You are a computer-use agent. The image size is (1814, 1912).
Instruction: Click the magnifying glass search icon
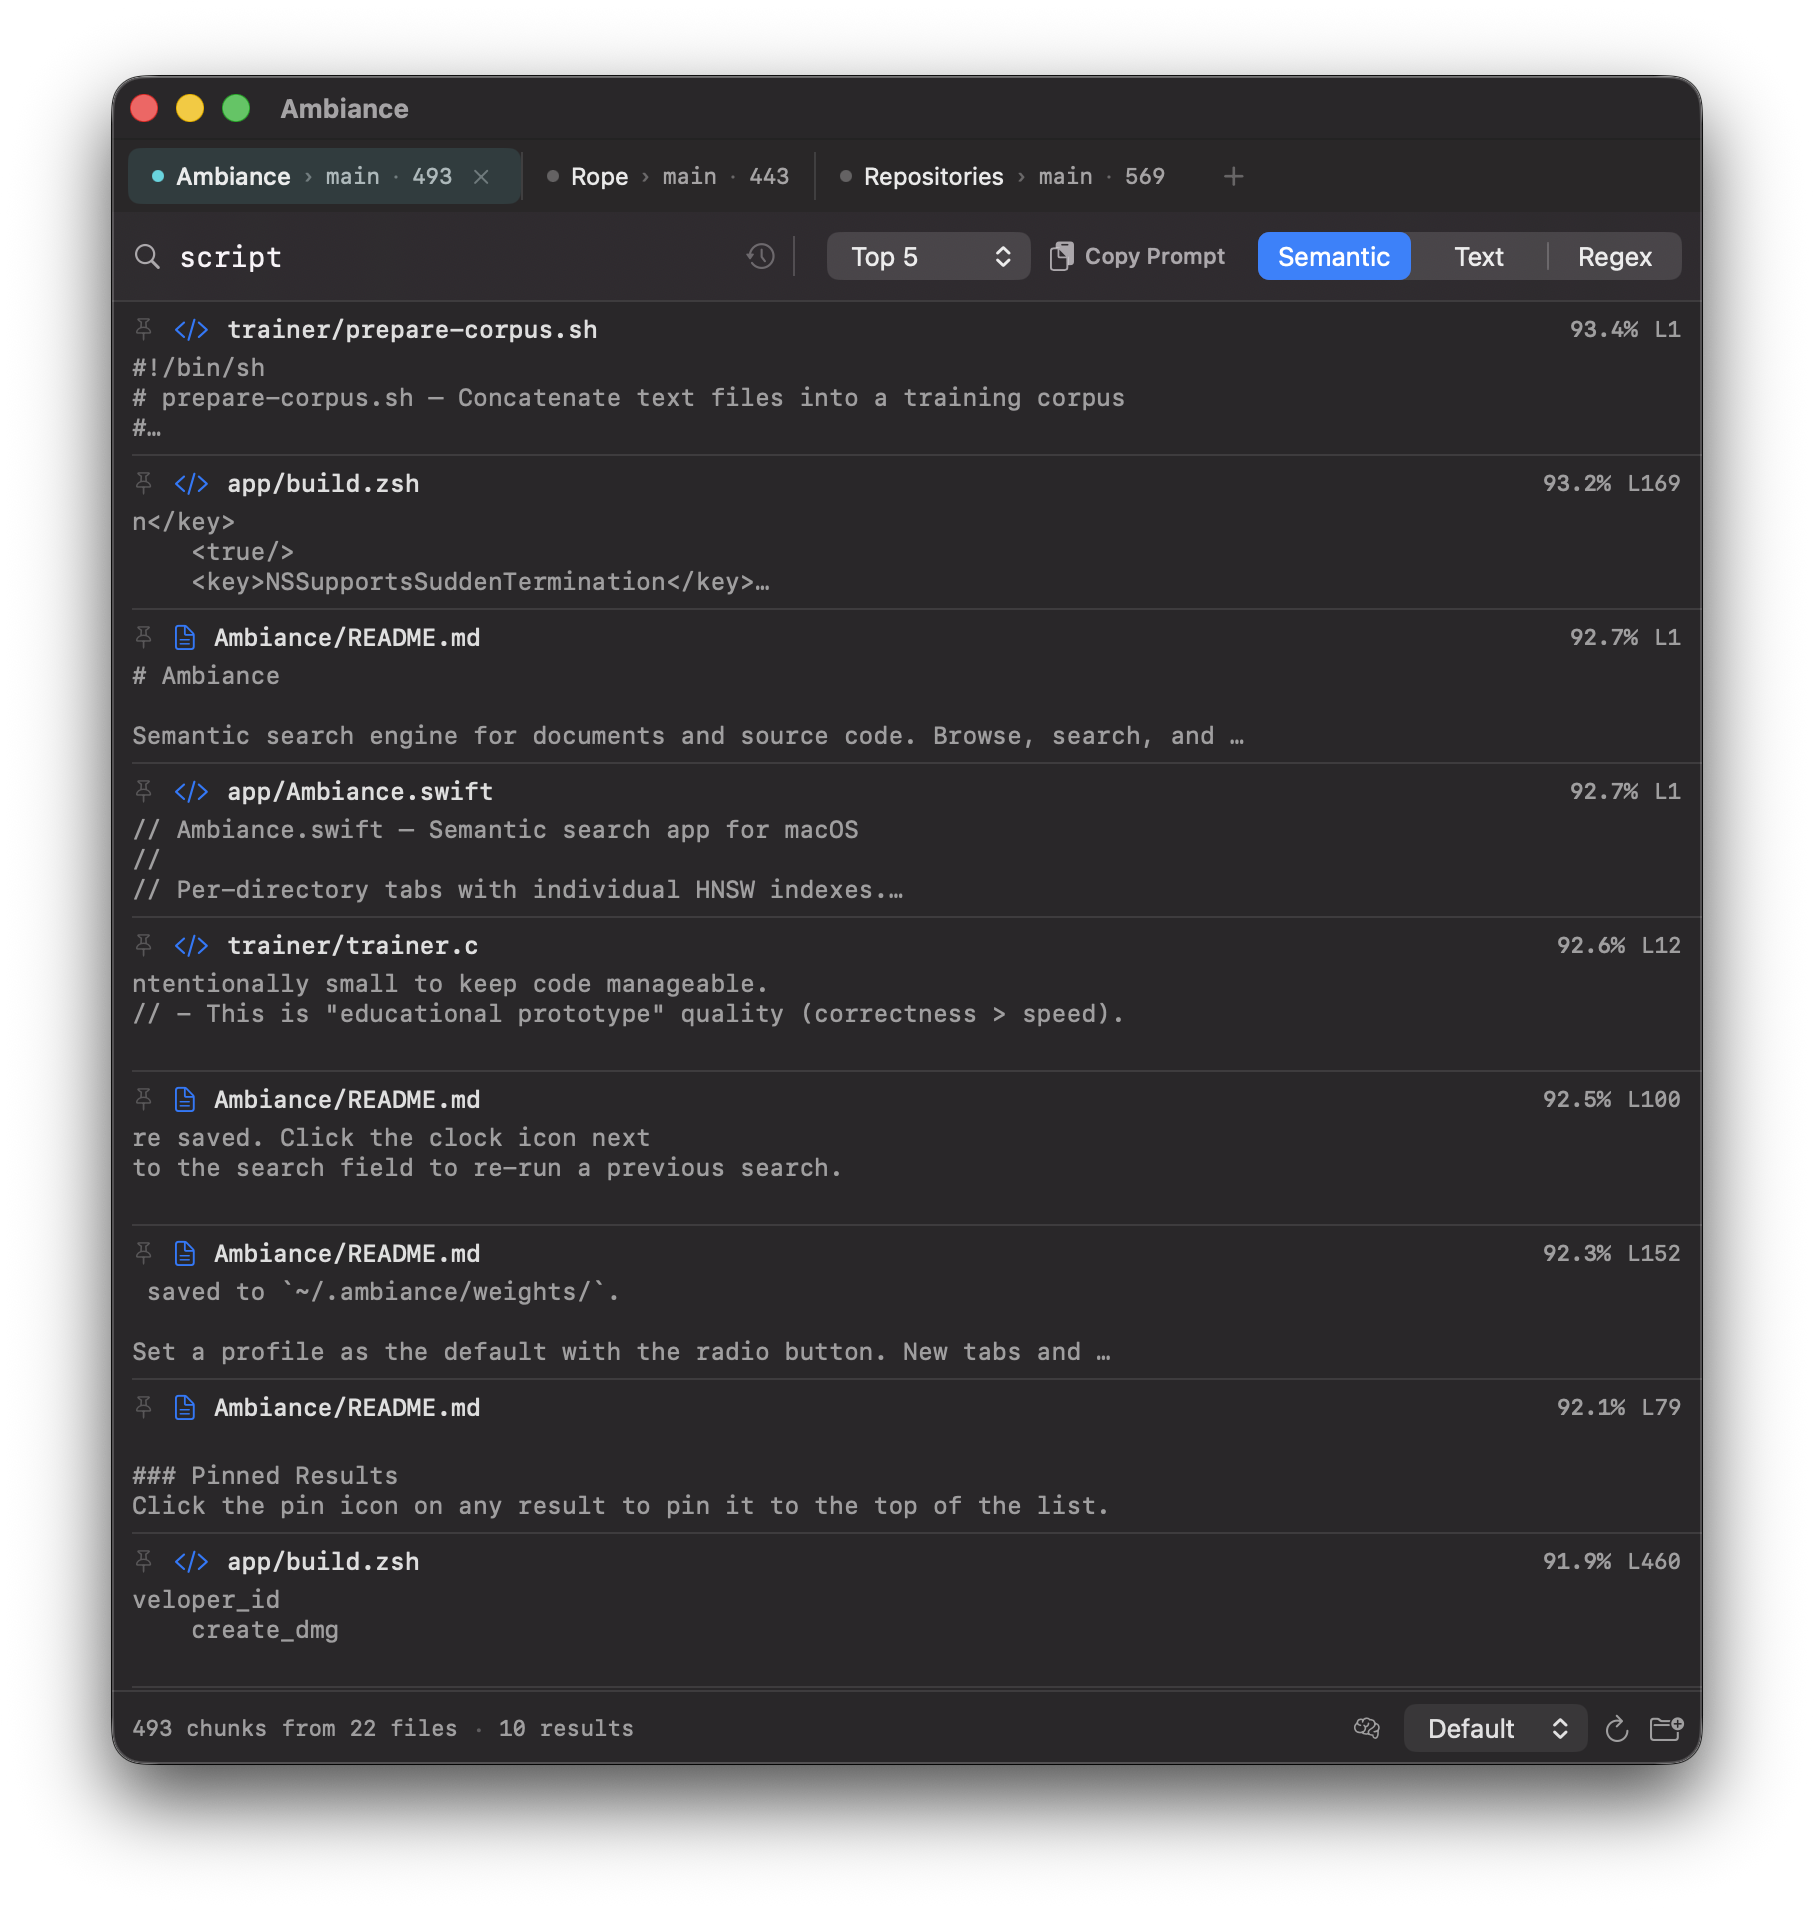click(x=147, y=256)
